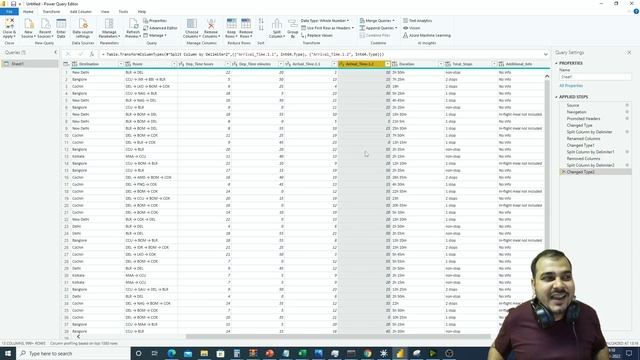Image resolution: width=640 pixels, height=360 pixels.
Task: Switch to the Tools ribbon tab
Action: click(x=123, y=11)
